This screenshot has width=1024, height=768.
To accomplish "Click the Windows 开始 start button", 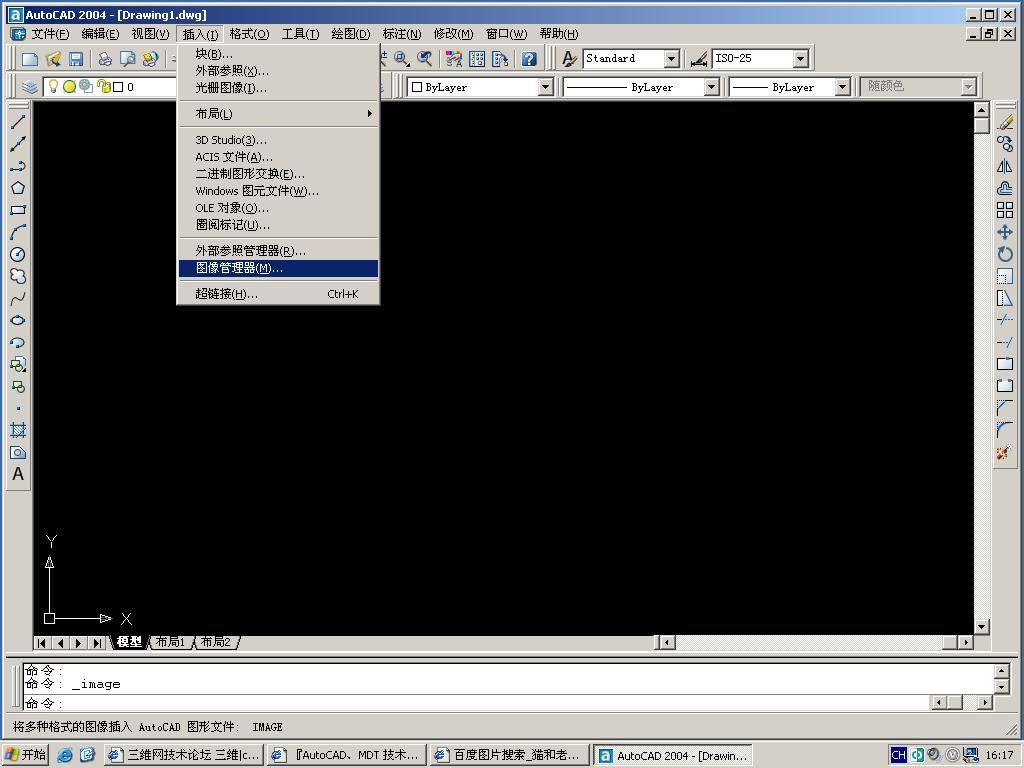I will (25, 754).
